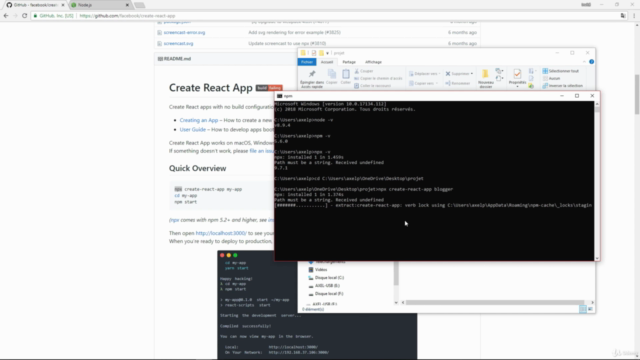Click Creating an App link
The width and height of the screenshot is (640, 360).
pyautogui.click(x=199, y=120)
